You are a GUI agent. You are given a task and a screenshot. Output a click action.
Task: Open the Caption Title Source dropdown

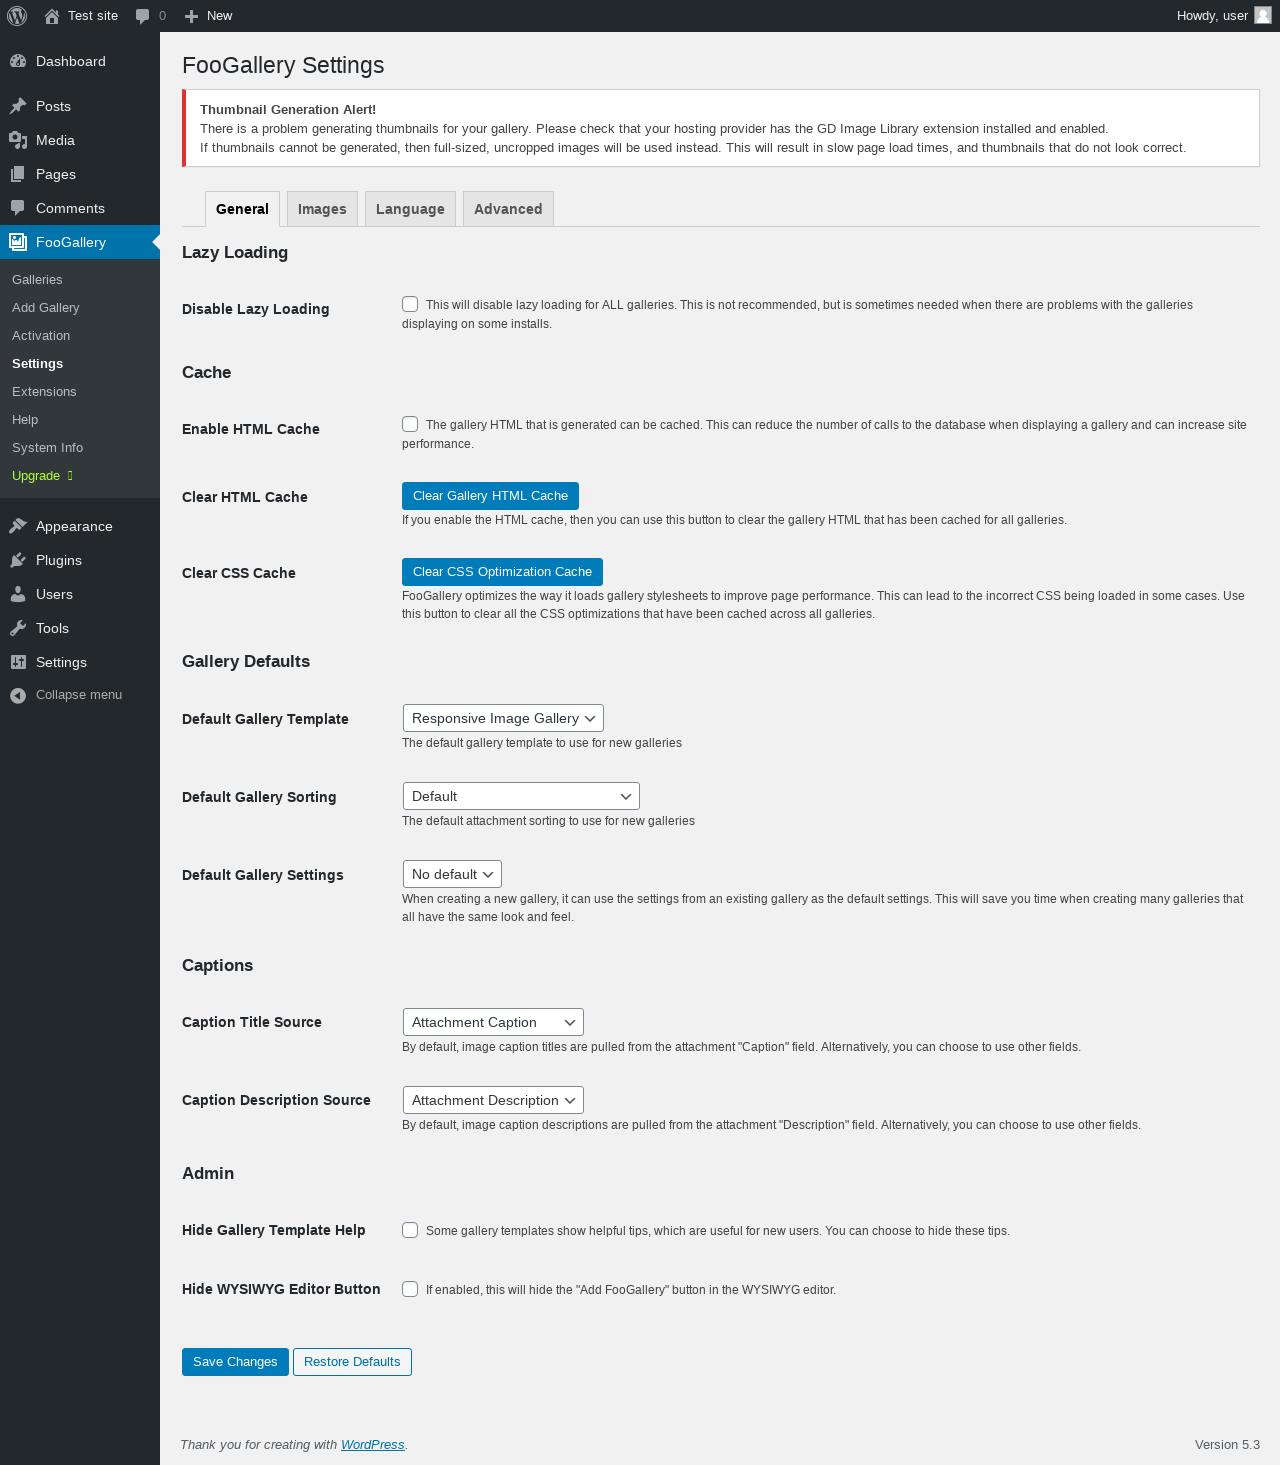(x=493, y=1022)
